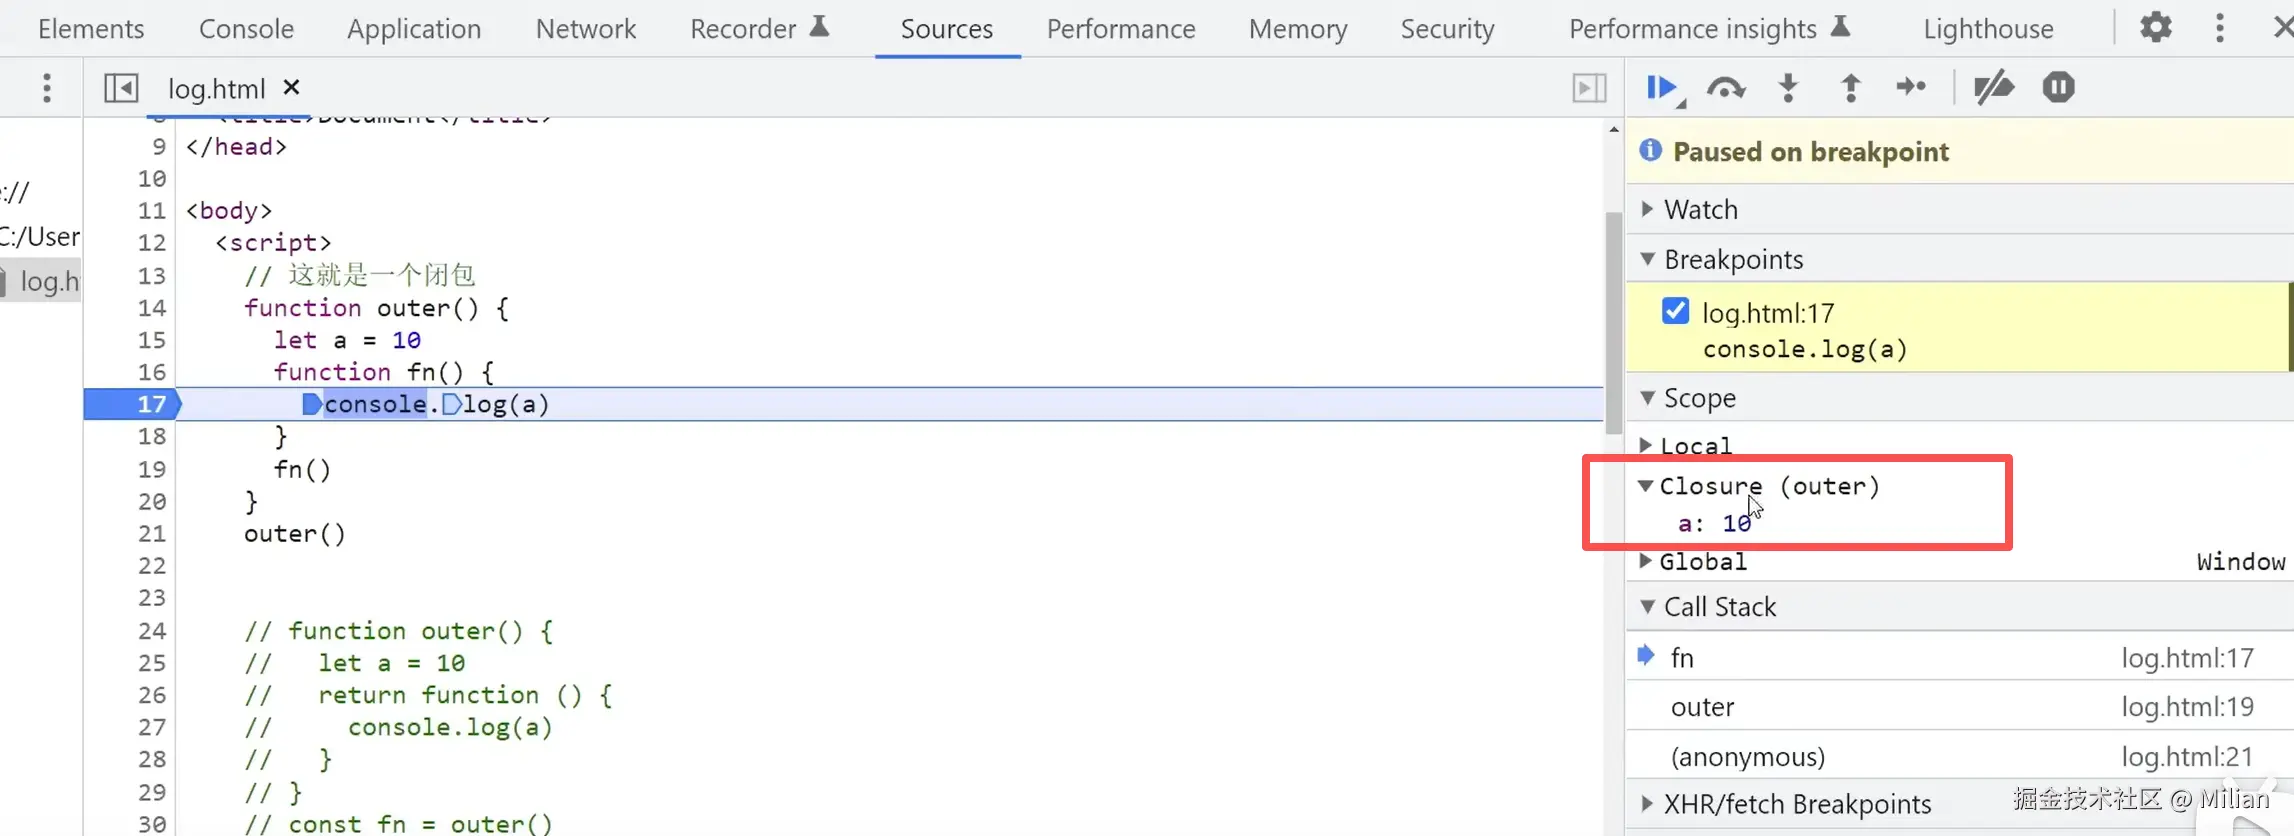
Task: Deactivate all breakpoints
Action: pyautogui.click(x=1993, y=88)
